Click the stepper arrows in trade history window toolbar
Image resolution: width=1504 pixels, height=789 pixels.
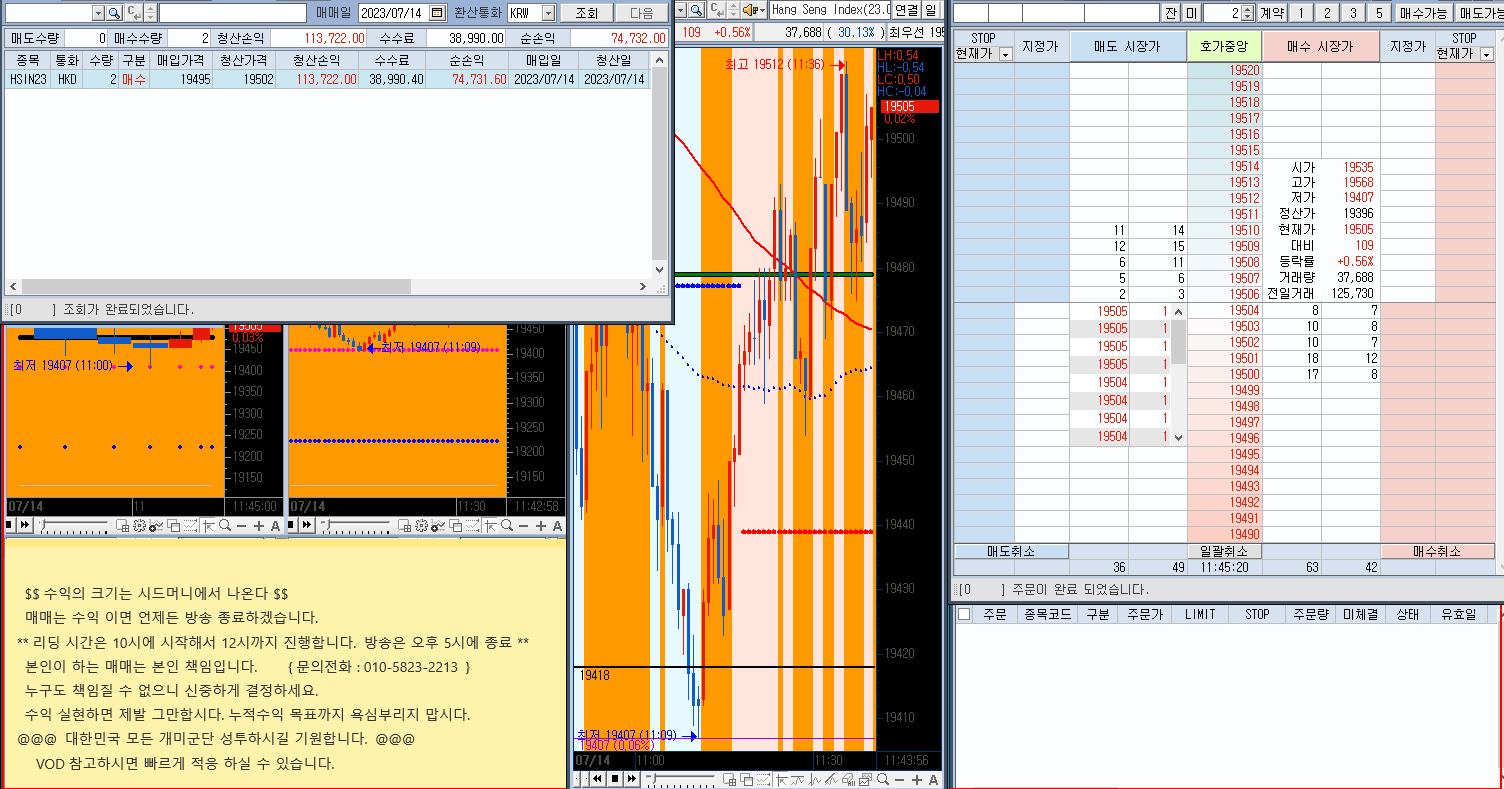click(150, 13)
